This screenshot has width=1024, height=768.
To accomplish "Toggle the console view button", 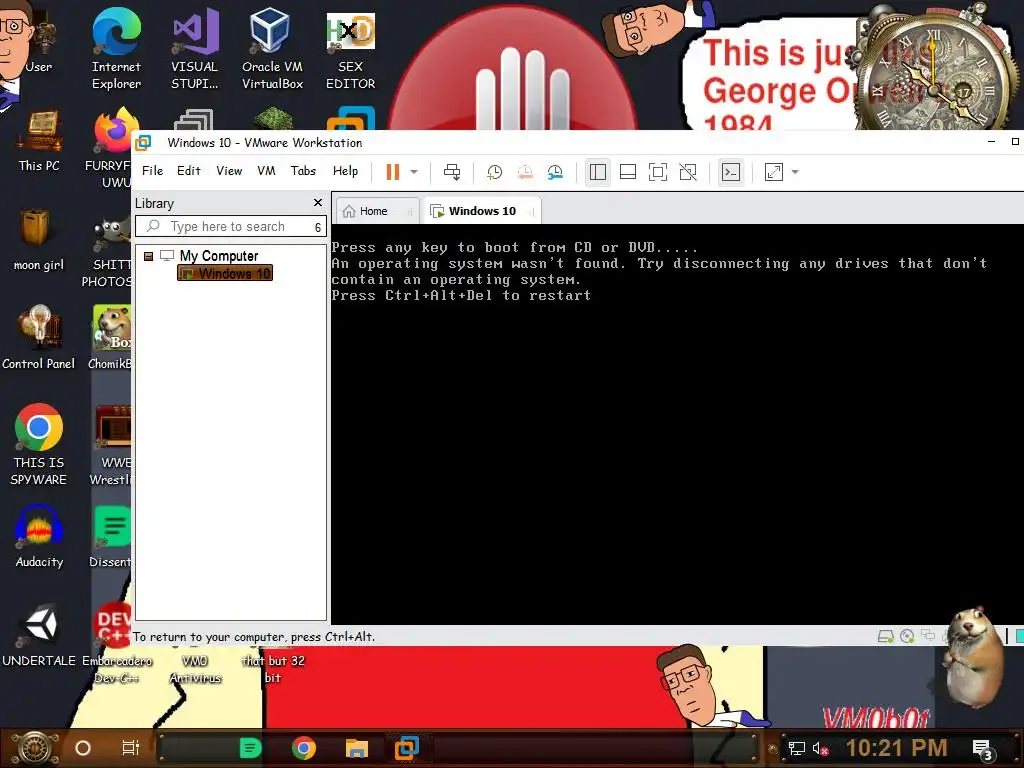I will (x=731, y=172).
